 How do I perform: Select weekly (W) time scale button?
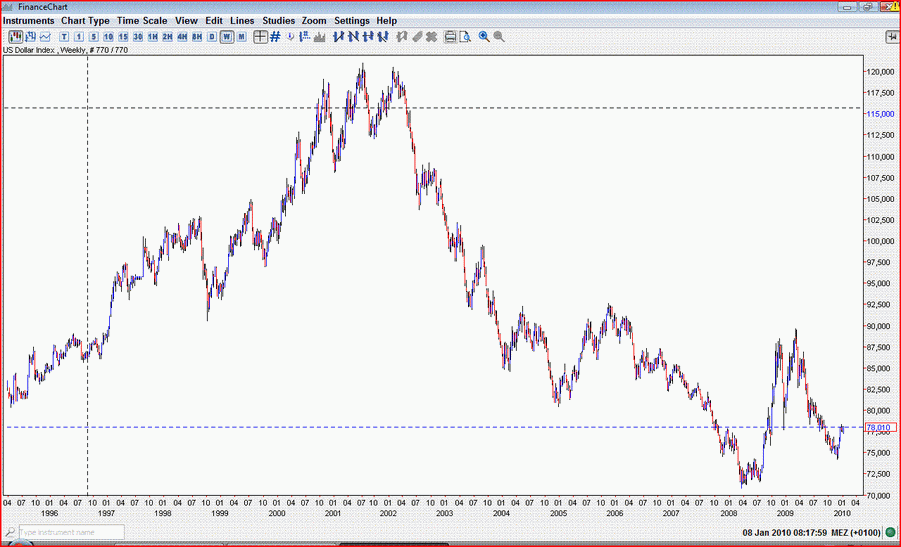[x=227, y=37]
